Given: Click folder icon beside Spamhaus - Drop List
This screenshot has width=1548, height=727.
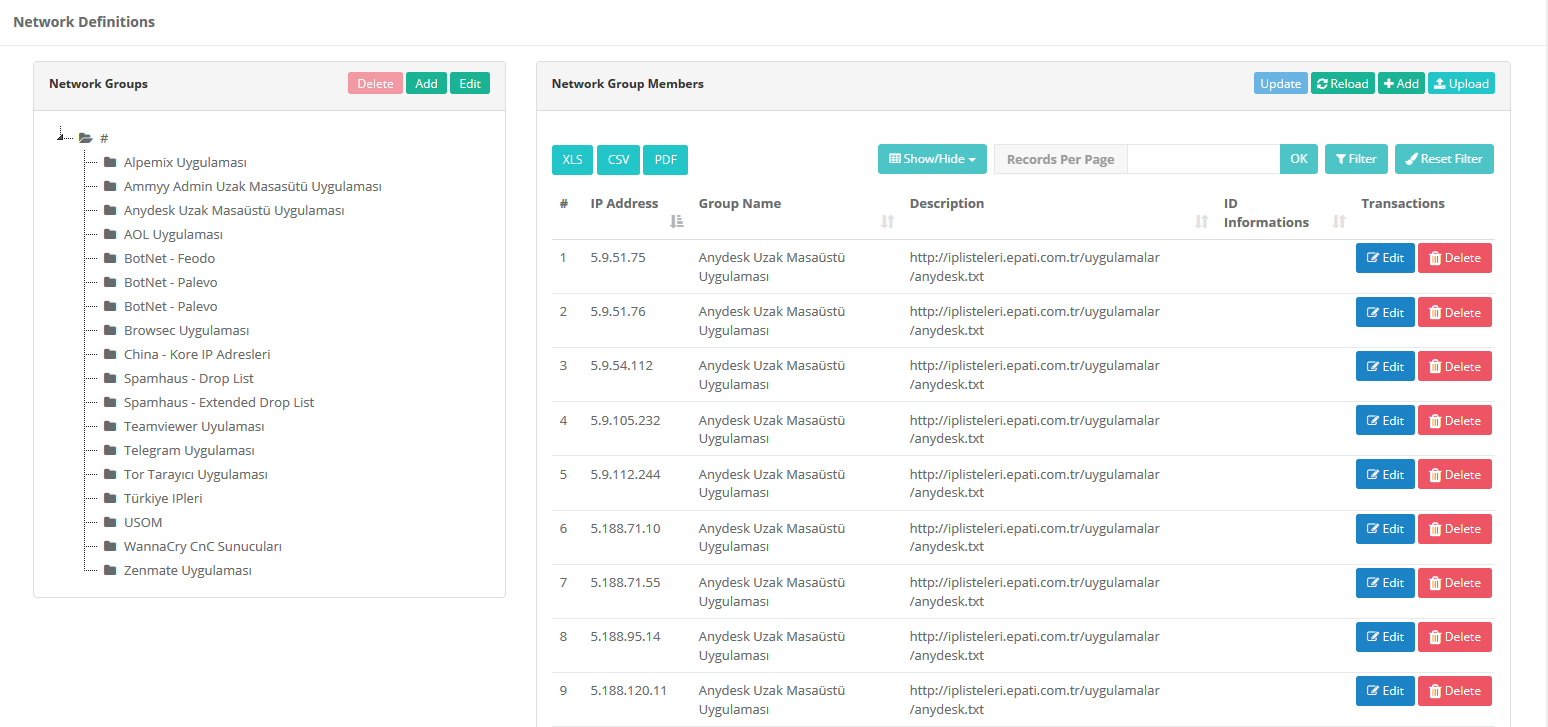Looking at the screenshot, I should tap(110, 378).
